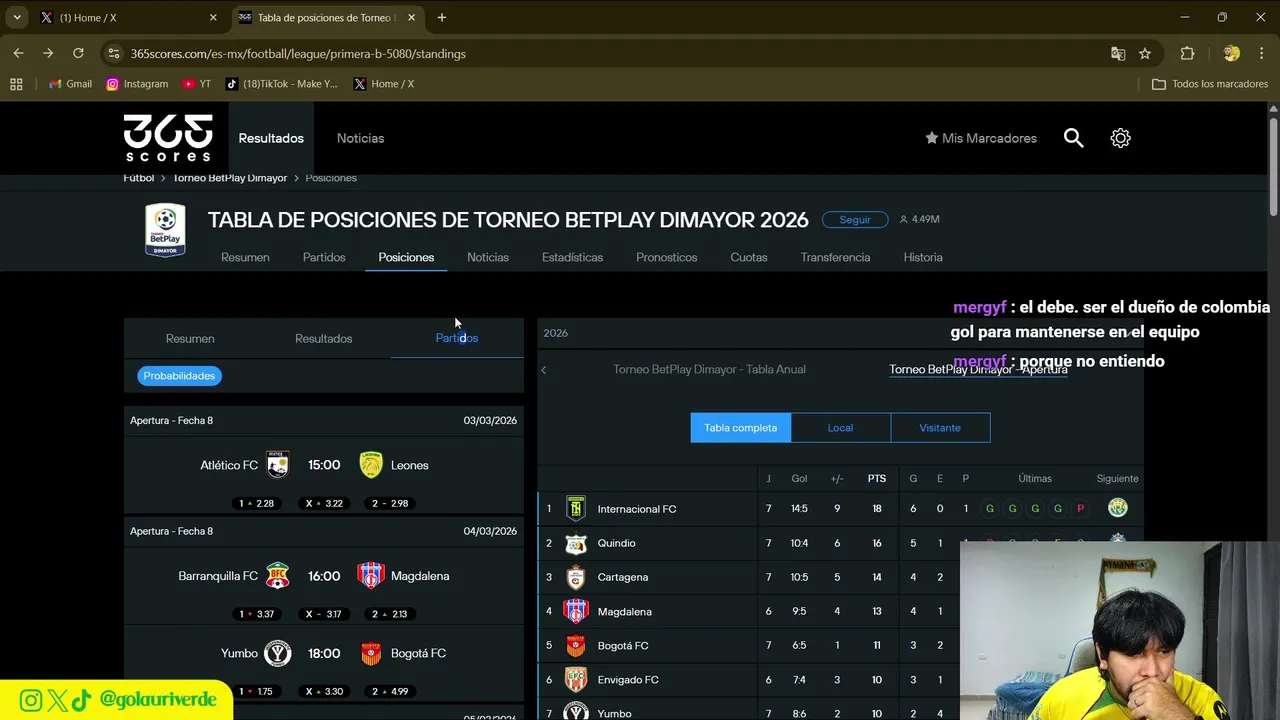Click the BetPlay Dimayor league badge
This screenshot has width=1280, height=720.
(165, 230)
